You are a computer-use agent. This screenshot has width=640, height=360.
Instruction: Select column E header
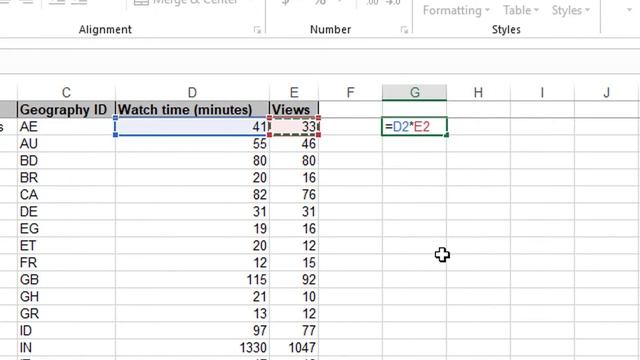click(x=294, y=93)
